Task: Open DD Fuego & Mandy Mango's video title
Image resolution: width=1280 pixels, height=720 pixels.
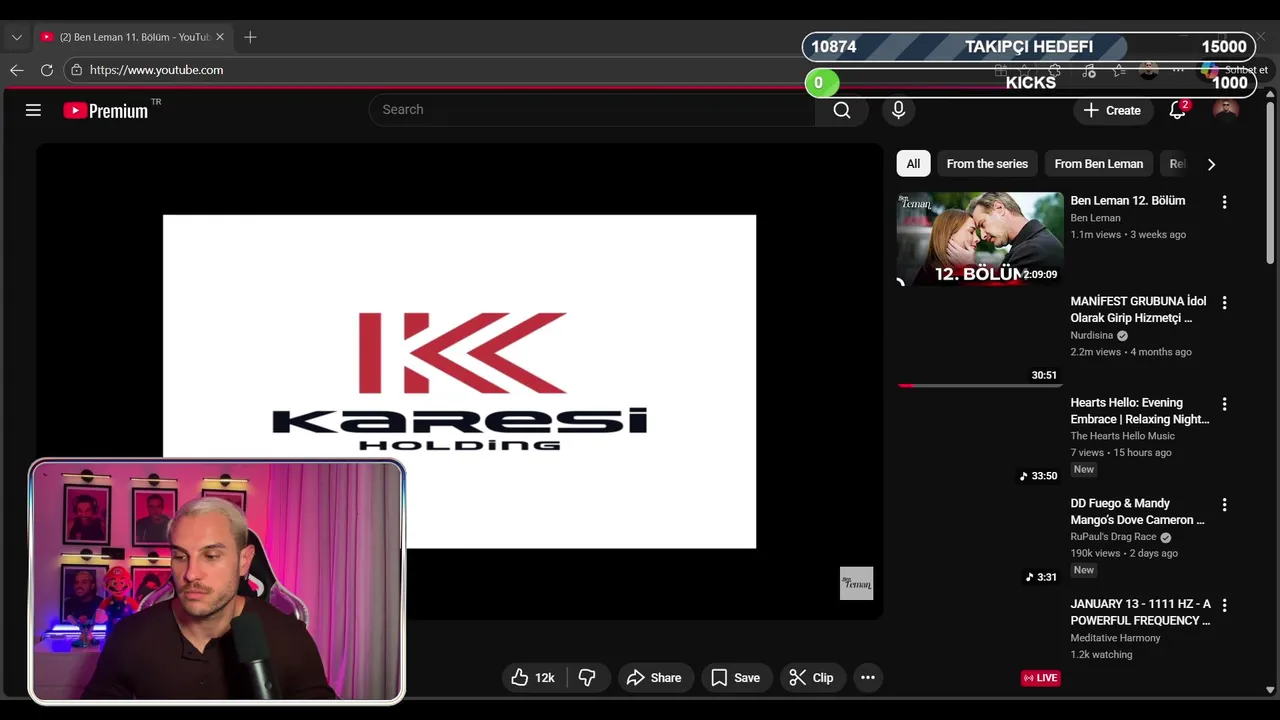Action: (1137, 512)
